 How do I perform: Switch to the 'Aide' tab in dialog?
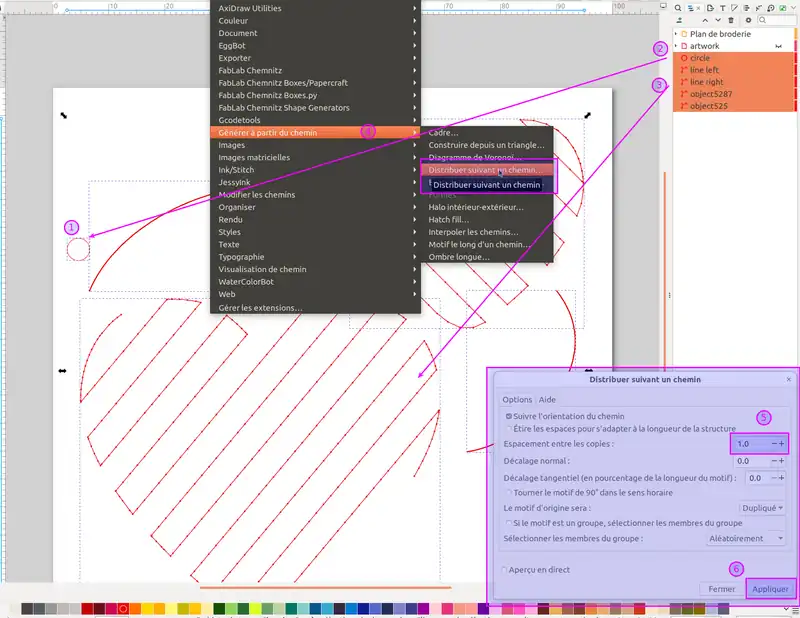(x=548, y=399)
